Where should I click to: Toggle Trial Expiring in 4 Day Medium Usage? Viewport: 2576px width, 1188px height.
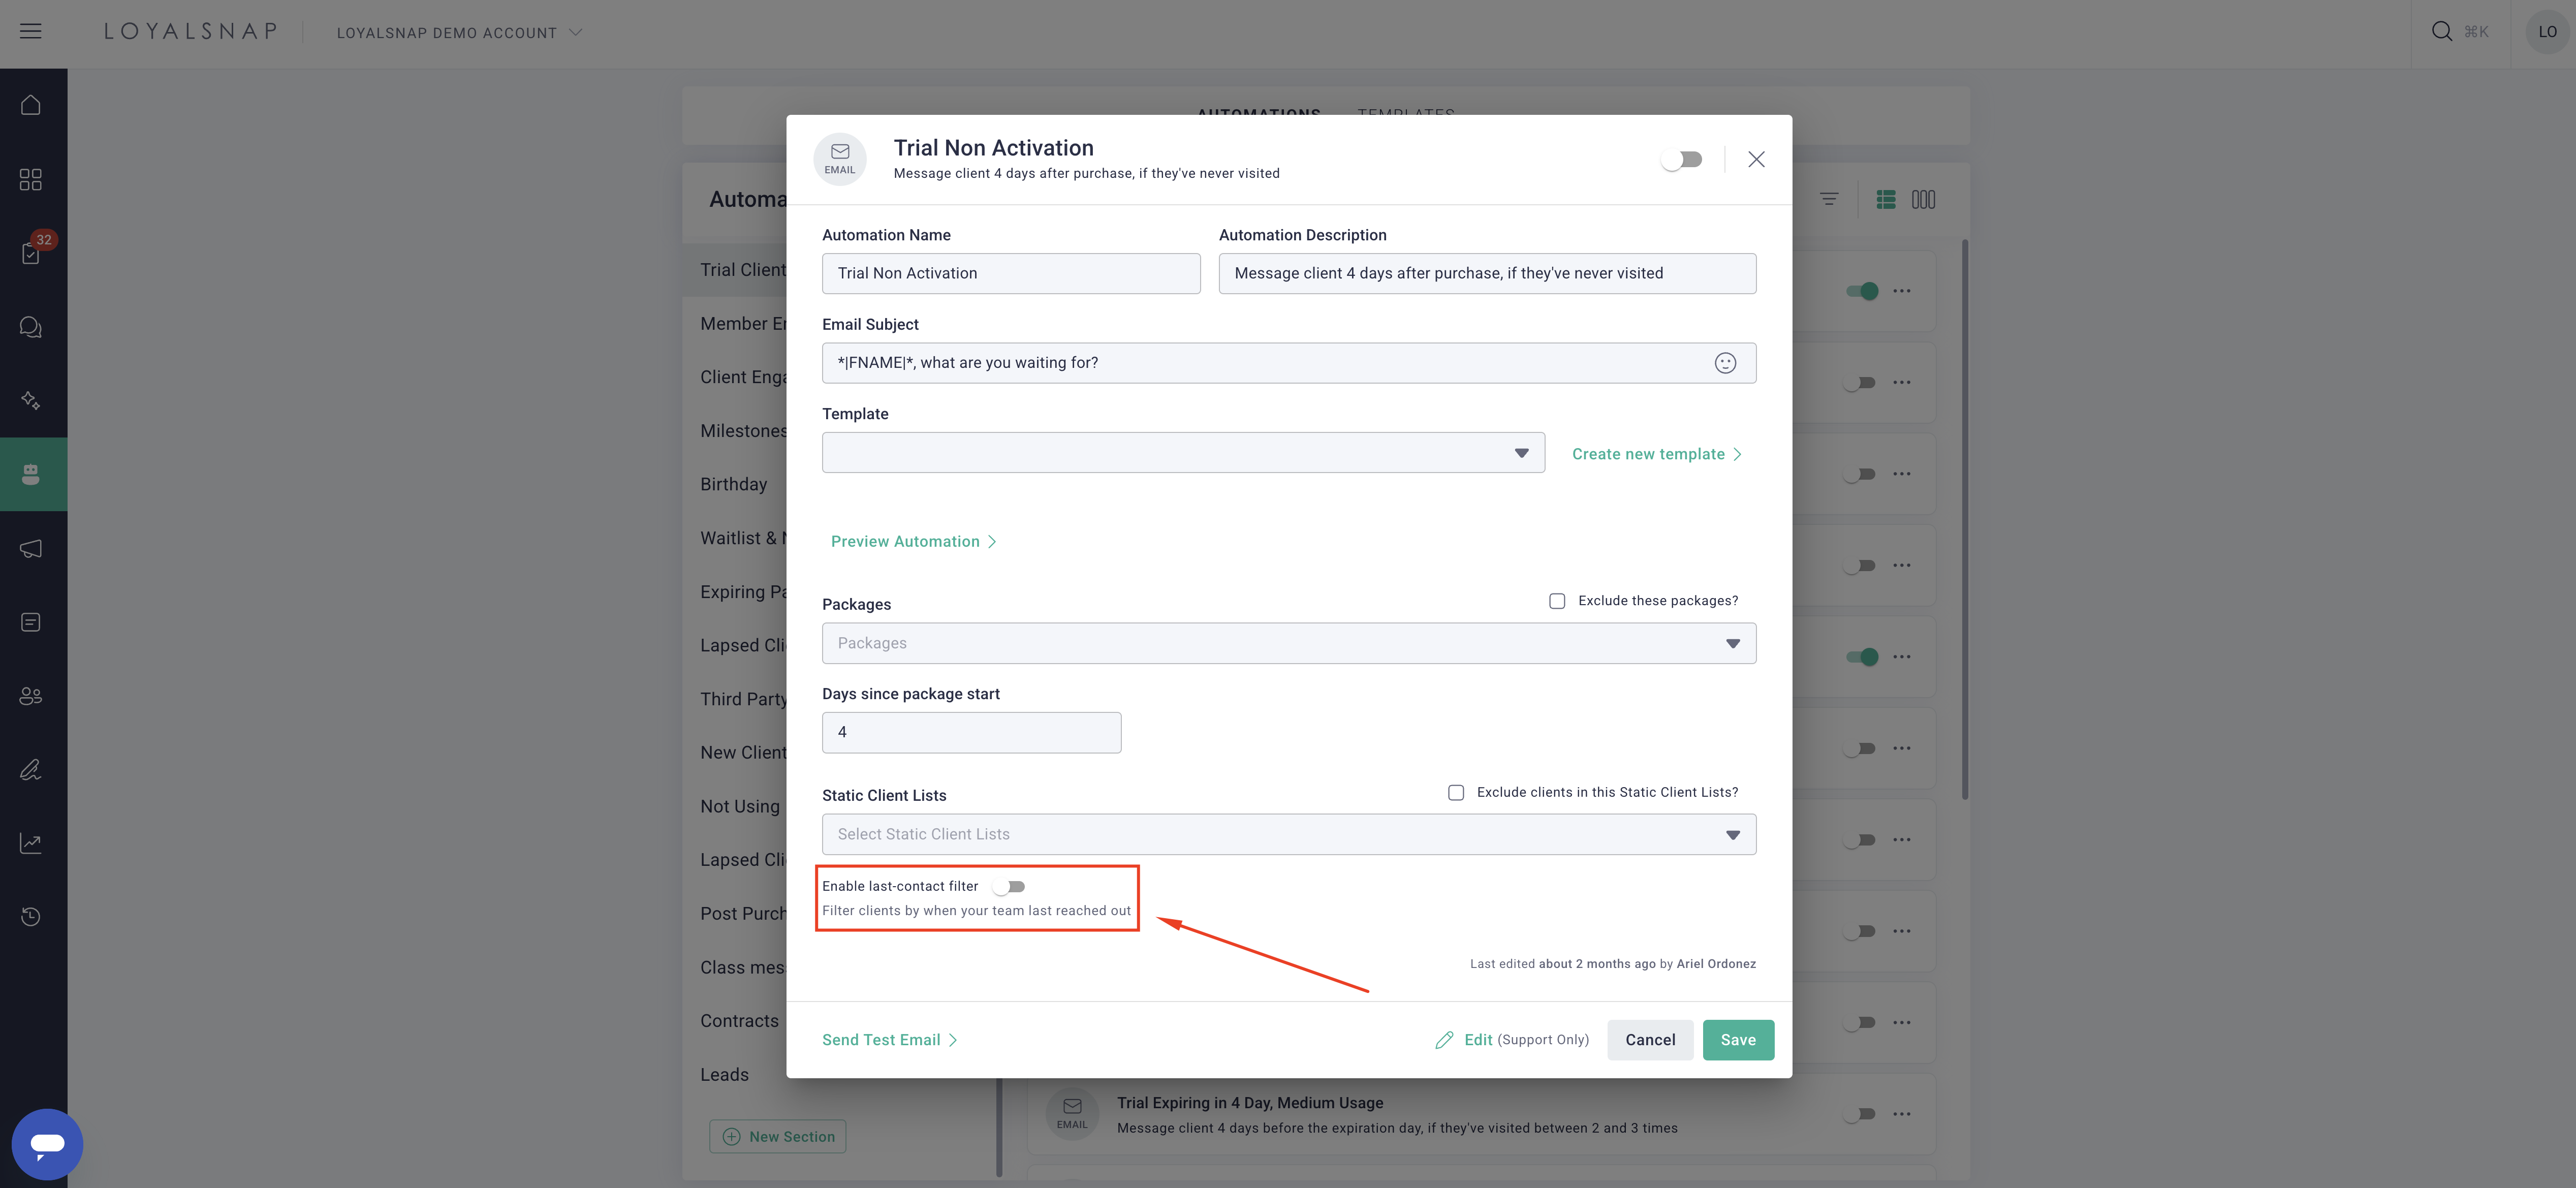pos(1859,1114)
